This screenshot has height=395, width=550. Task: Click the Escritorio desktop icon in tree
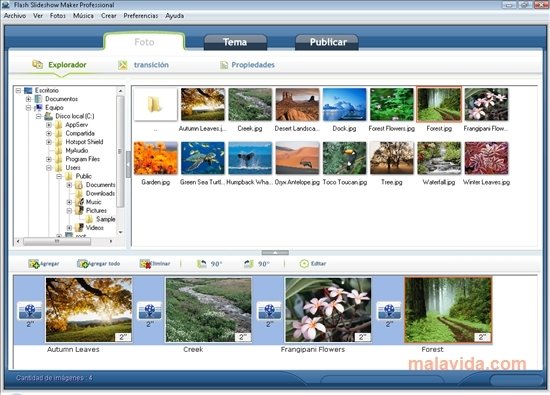pos(28,91)
